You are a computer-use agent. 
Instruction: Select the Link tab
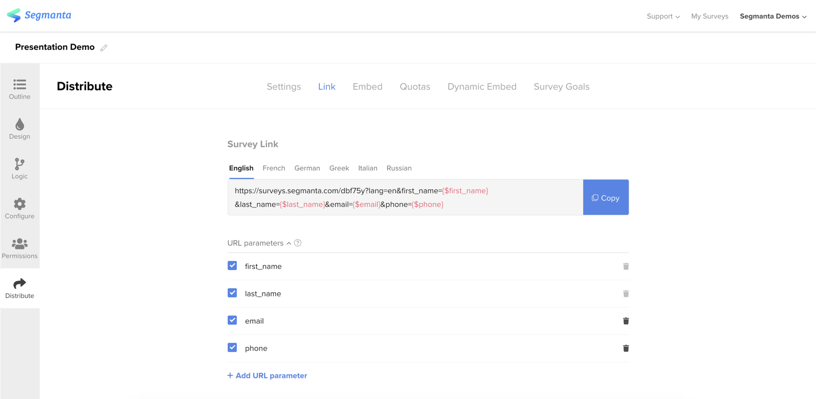point(327,87)
